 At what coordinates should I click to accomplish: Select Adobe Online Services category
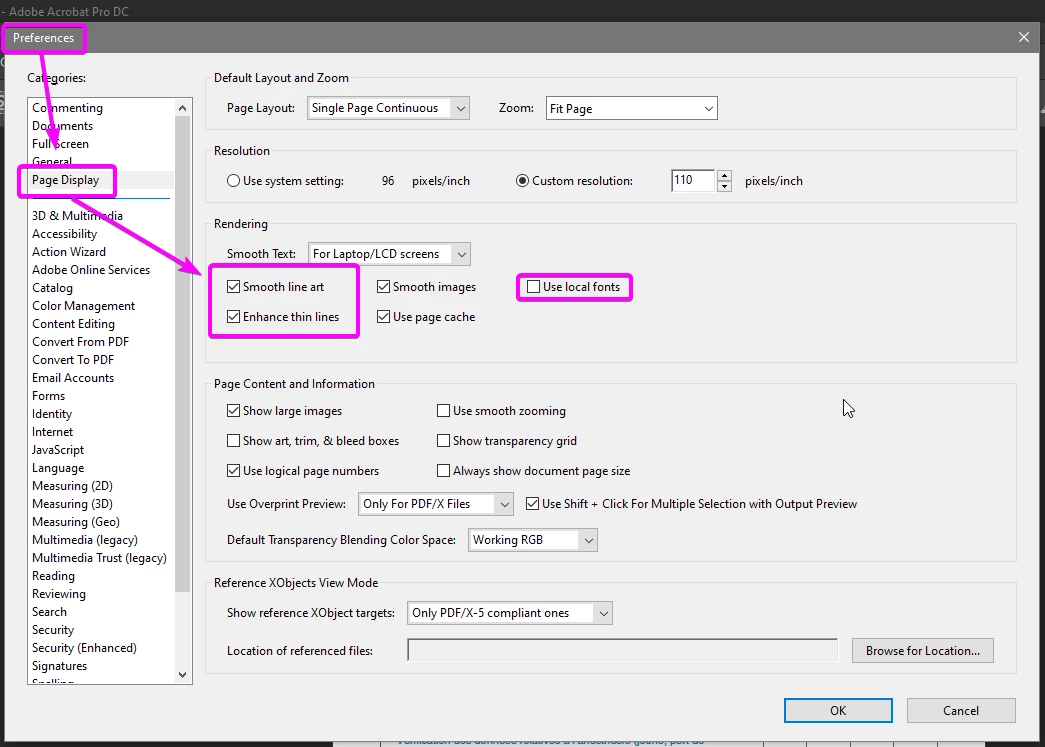pos(91,270)
